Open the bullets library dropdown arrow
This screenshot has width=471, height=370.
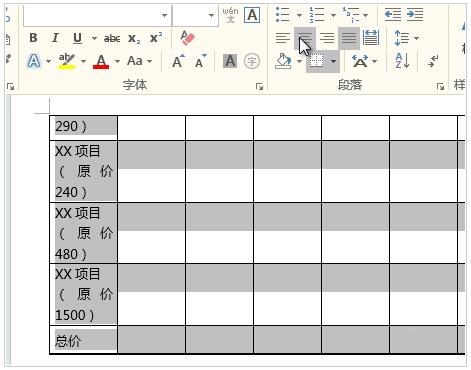tap(299, 15)
